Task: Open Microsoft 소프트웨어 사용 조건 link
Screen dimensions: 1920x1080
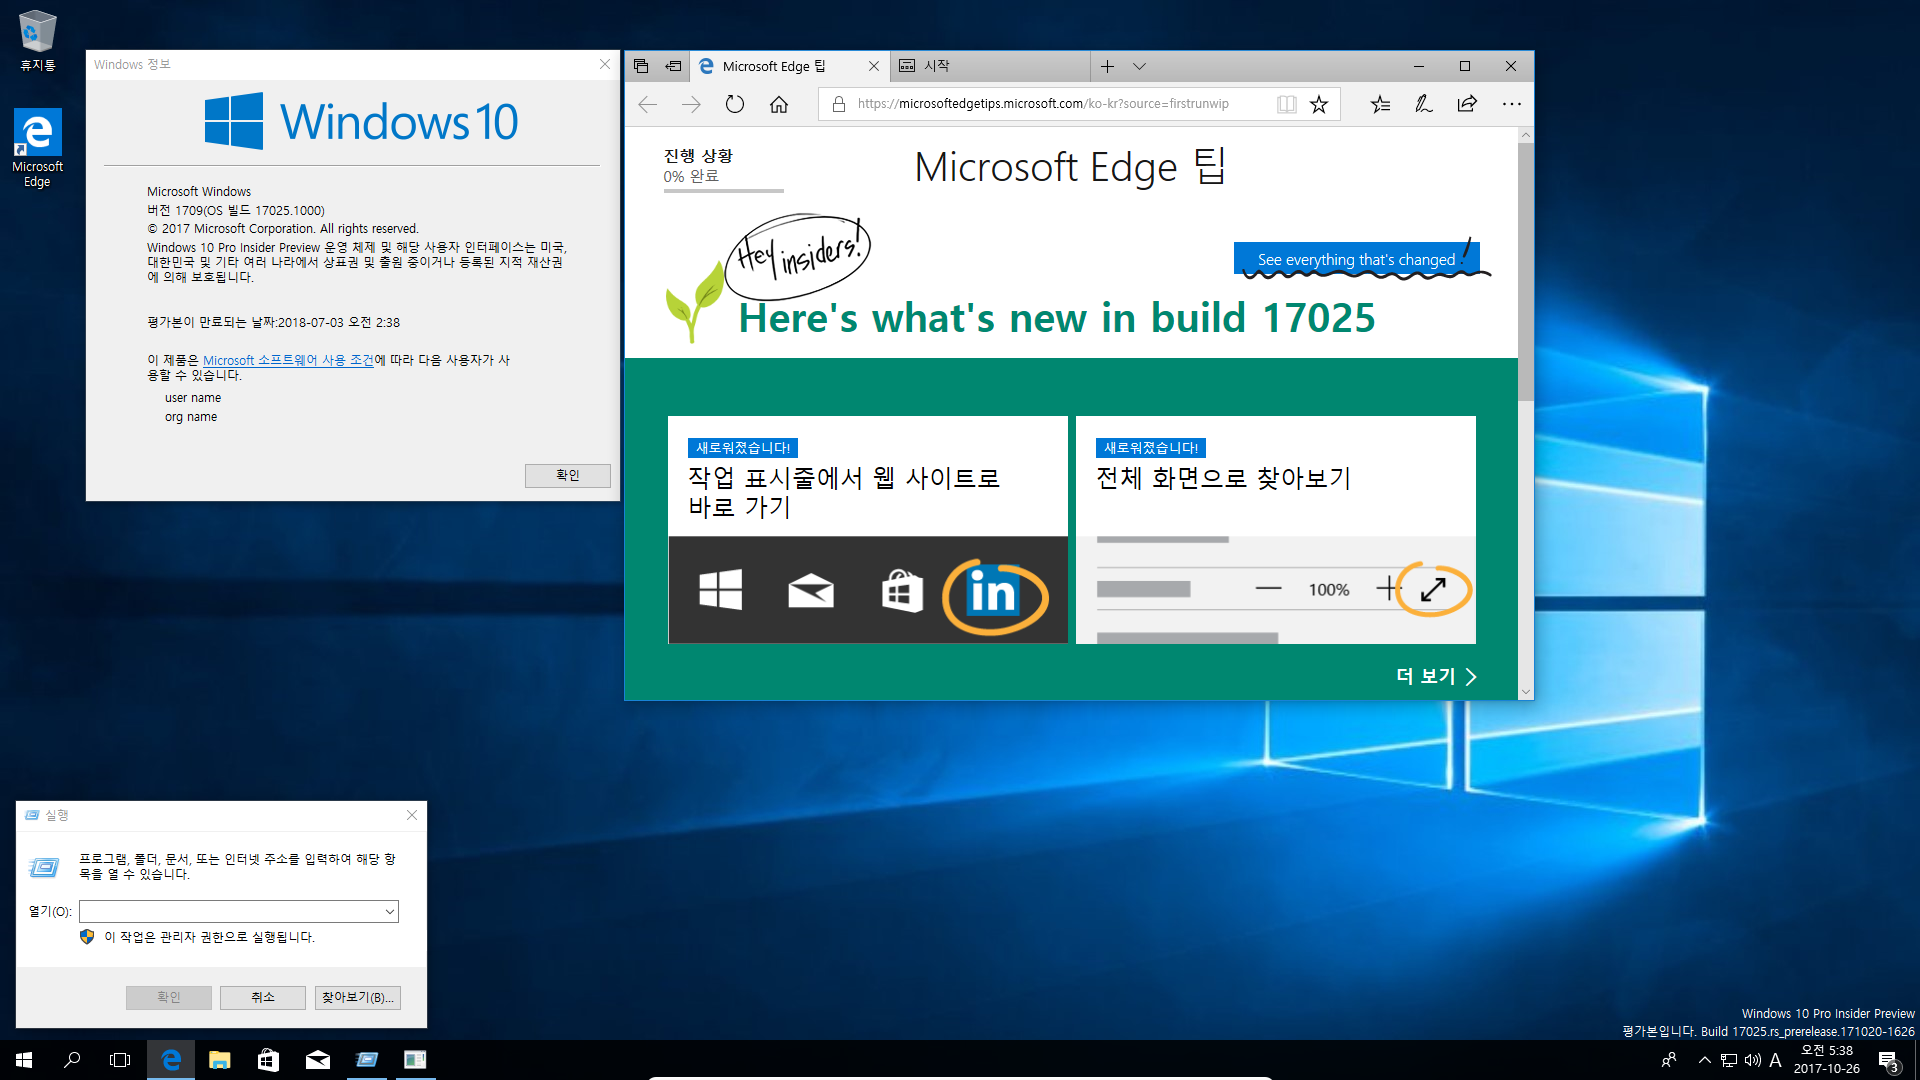Action: click(288, 360)
